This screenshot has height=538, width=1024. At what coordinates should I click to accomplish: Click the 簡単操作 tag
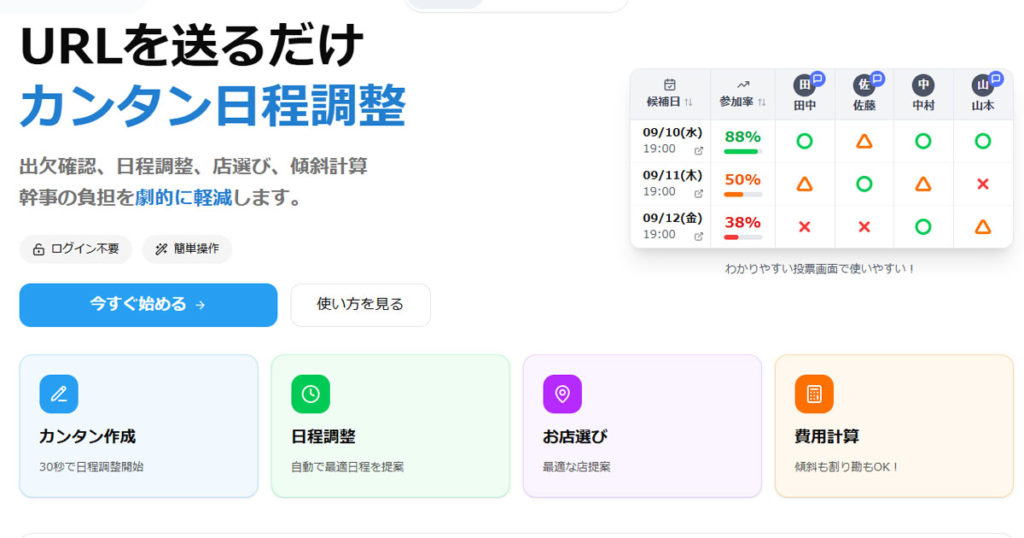[187, 249]
